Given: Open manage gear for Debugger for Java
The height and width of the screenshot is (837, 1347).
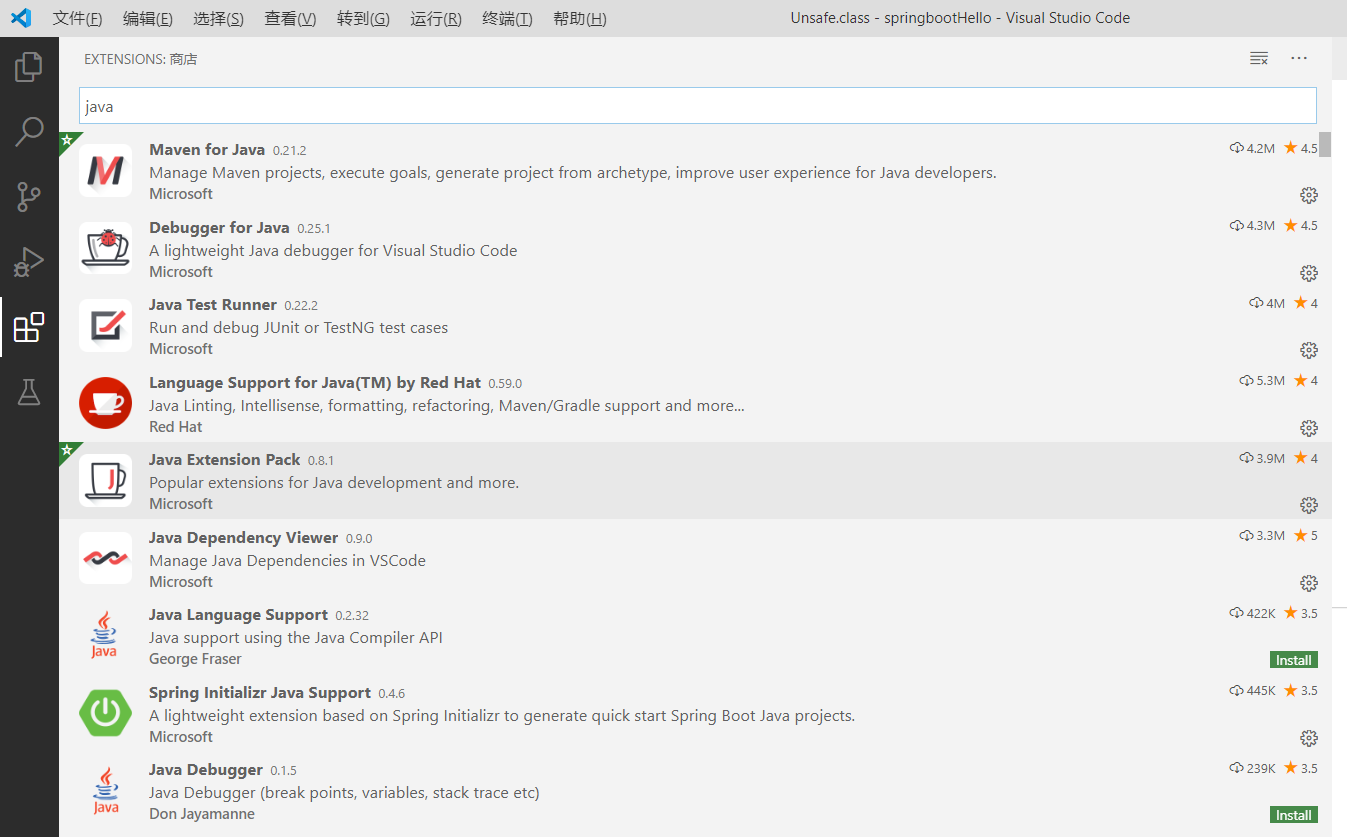Looking at the screenshot, I should (1308, 273).
